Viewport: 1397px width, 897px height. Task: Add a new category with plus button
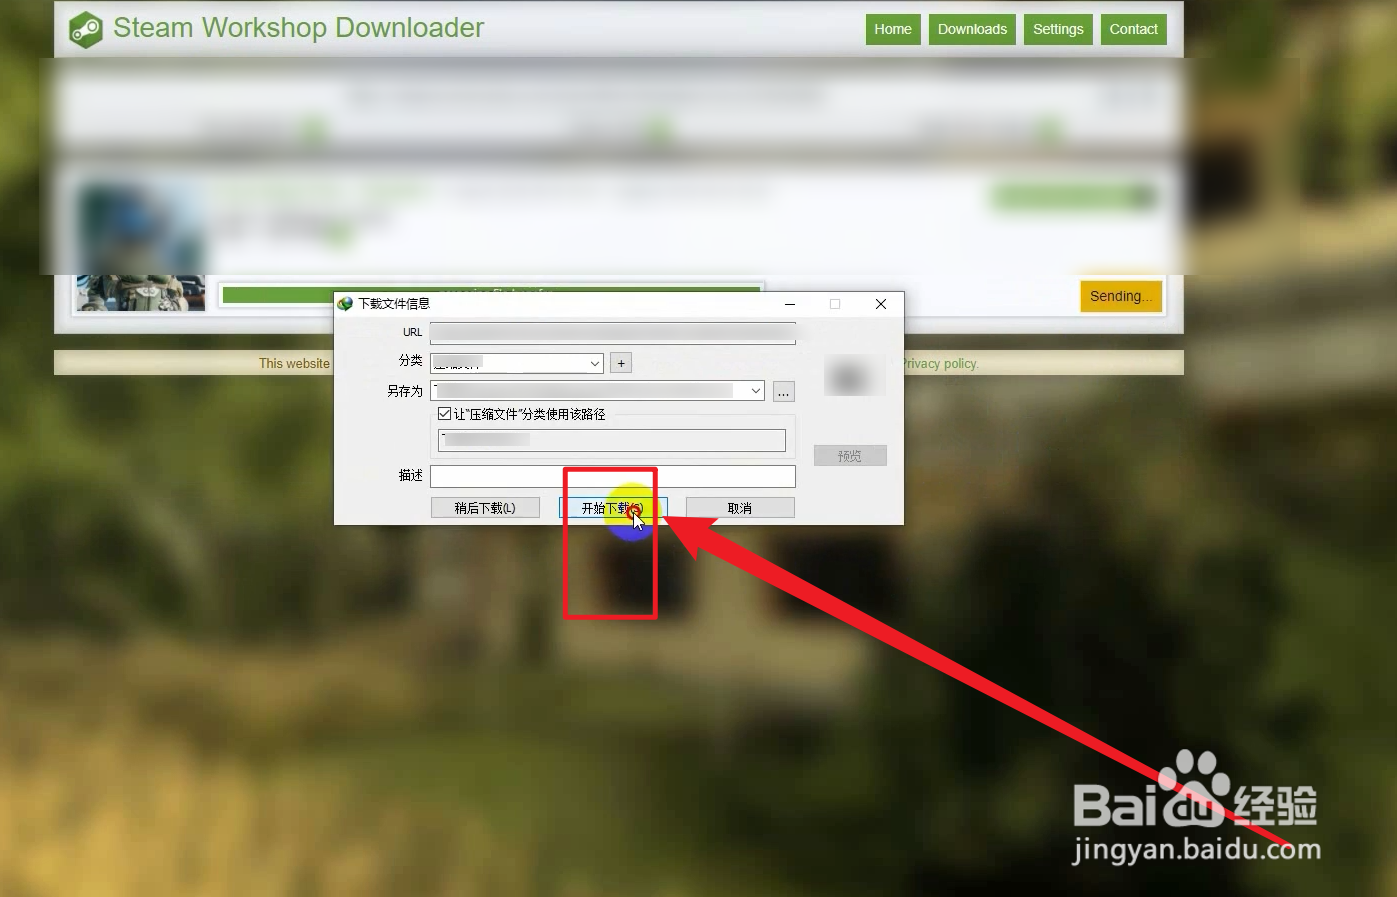tap(621, 363)
